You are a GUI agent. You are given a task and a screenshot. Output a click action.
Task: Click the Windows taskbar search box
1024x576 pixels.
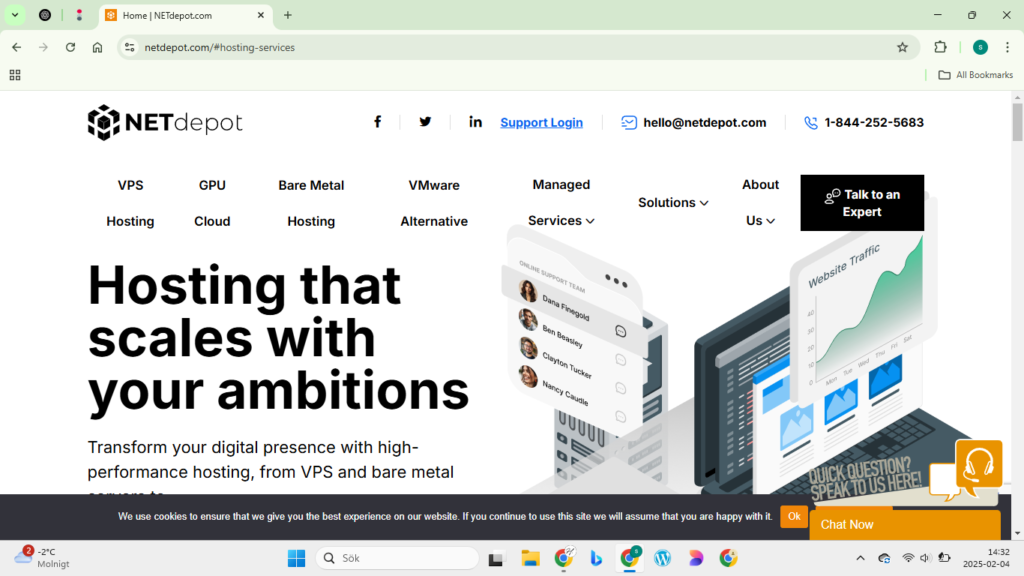pyautogui.click(x=397, y=558)
